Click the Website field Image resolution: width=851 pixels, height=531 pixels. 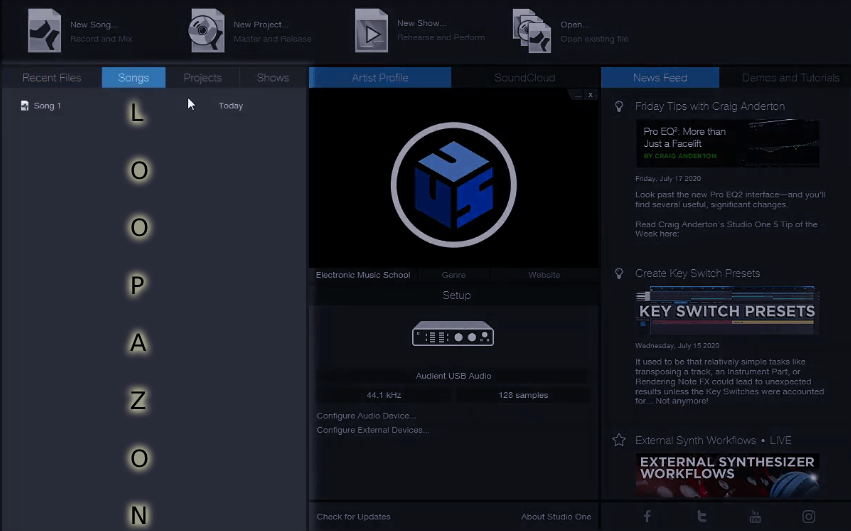544,275
